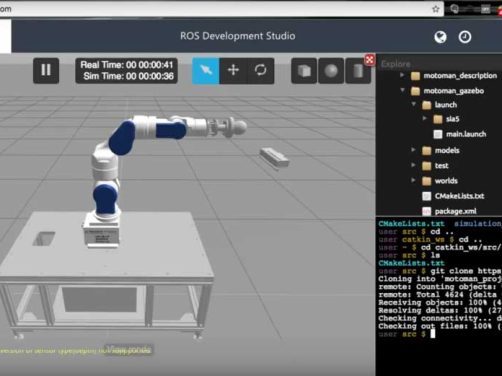The image size is (502, 376).
Task: Click ROS Development Studio title
Action: coord(238,36)
